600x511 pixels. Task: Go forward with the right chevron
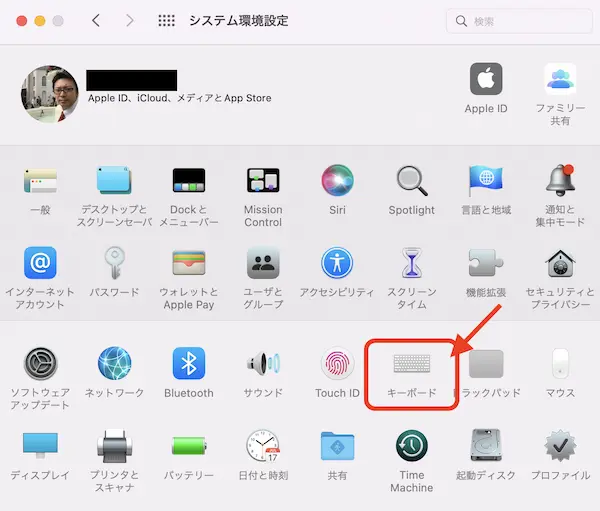tap(130, 20)
